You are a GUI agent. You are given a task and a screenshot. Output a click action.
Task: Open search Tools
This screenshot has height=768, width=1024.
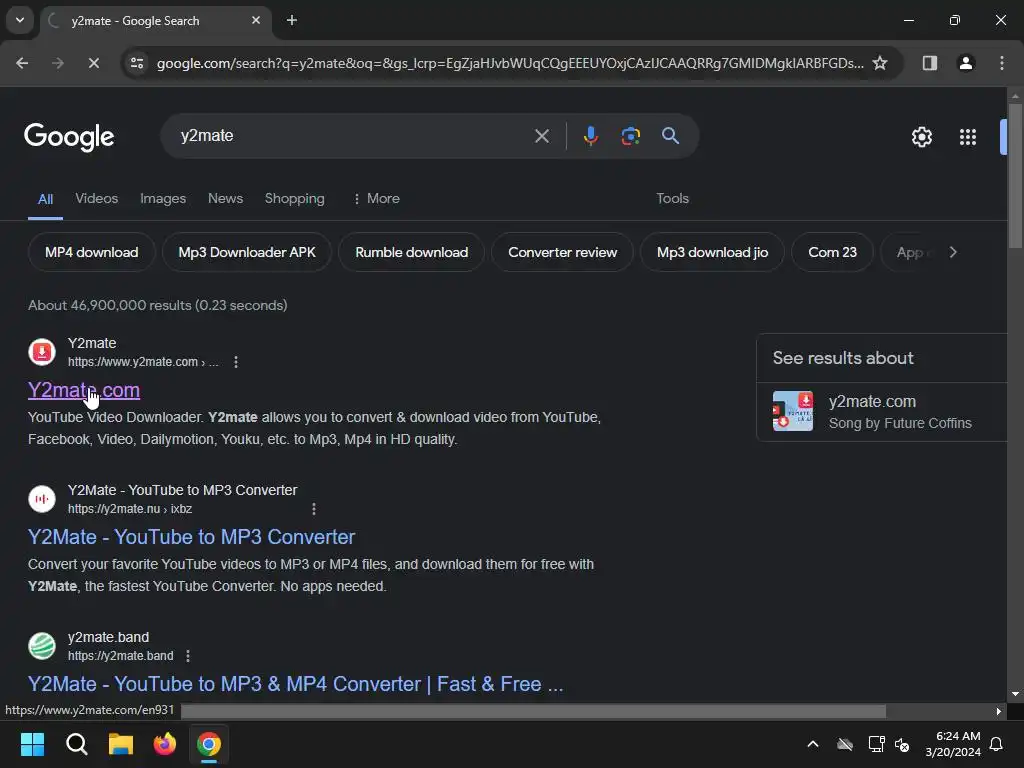click(x=673, y=199)
